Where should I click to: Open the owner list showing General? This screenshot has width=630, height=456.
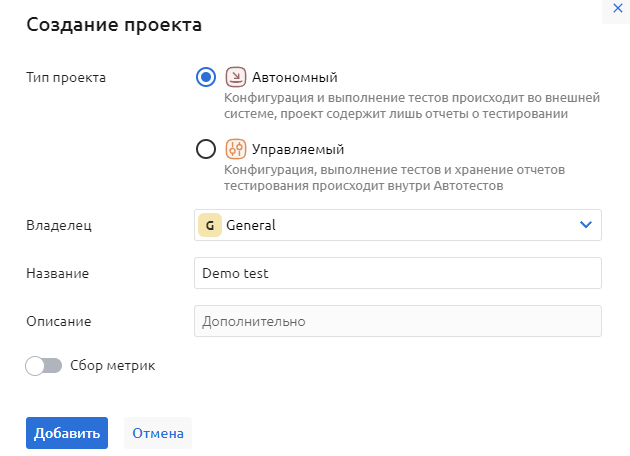[x=397, y=225]
